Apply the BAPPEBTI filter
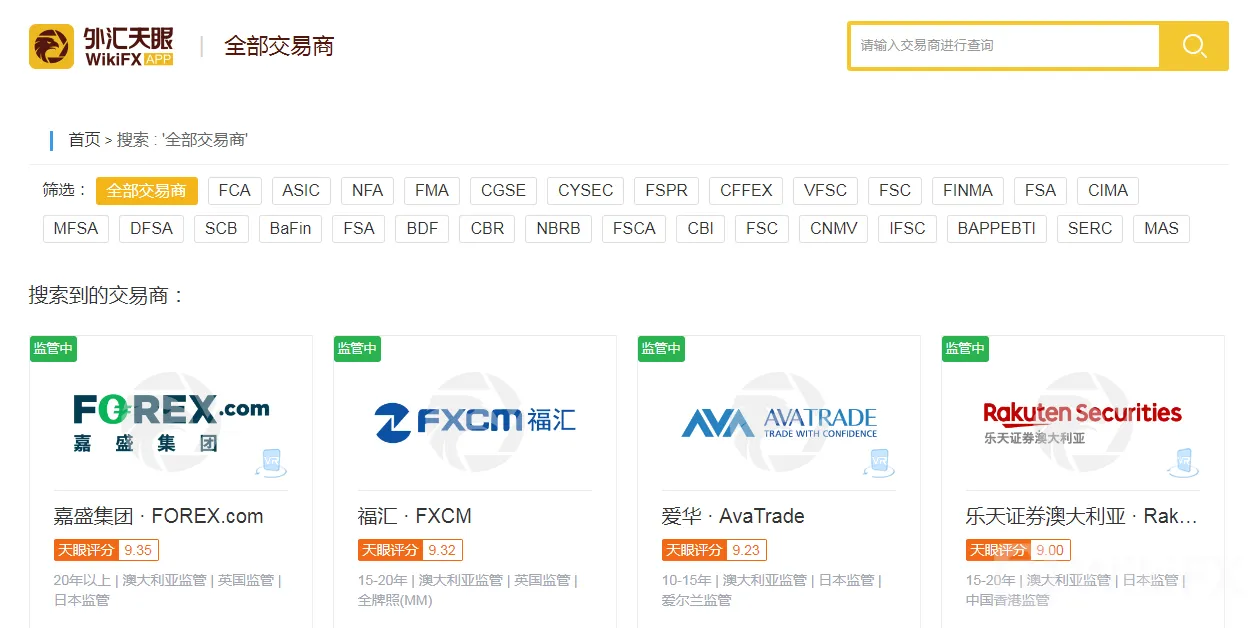The image size is (1255, 628). pos(996,229)
